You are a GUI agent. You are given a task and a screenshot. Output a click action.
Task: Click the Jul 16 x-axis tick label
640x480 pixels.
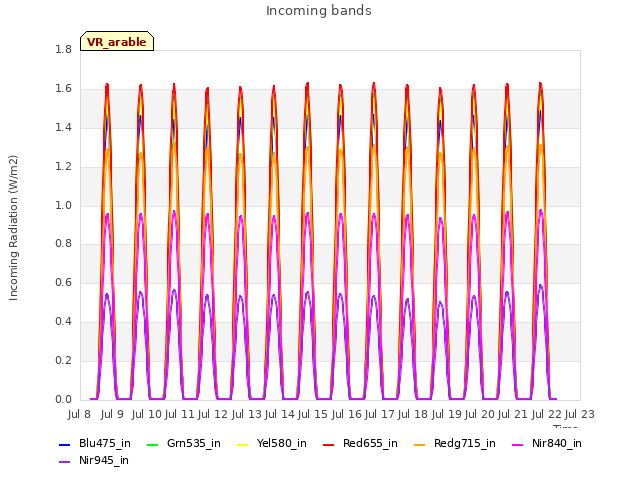pos(347,414)
